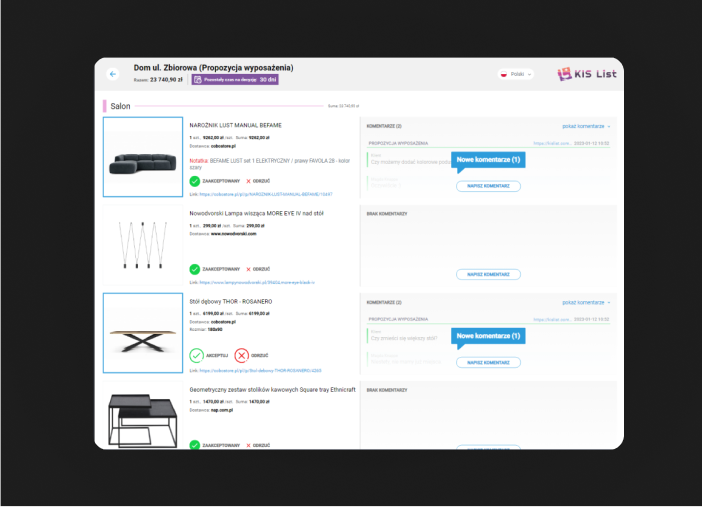Screen dimensions: 702x507
Task: Click the KIS List logo
Action: click(587, 74)
